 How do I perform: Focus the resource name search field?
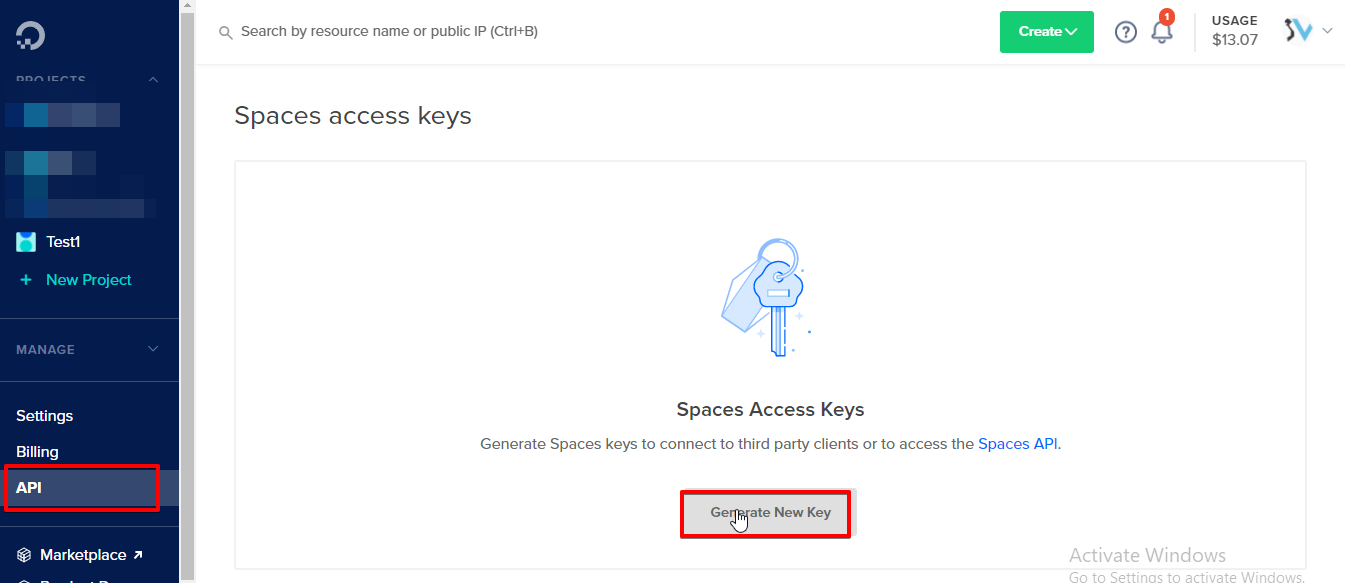(600, 32)
